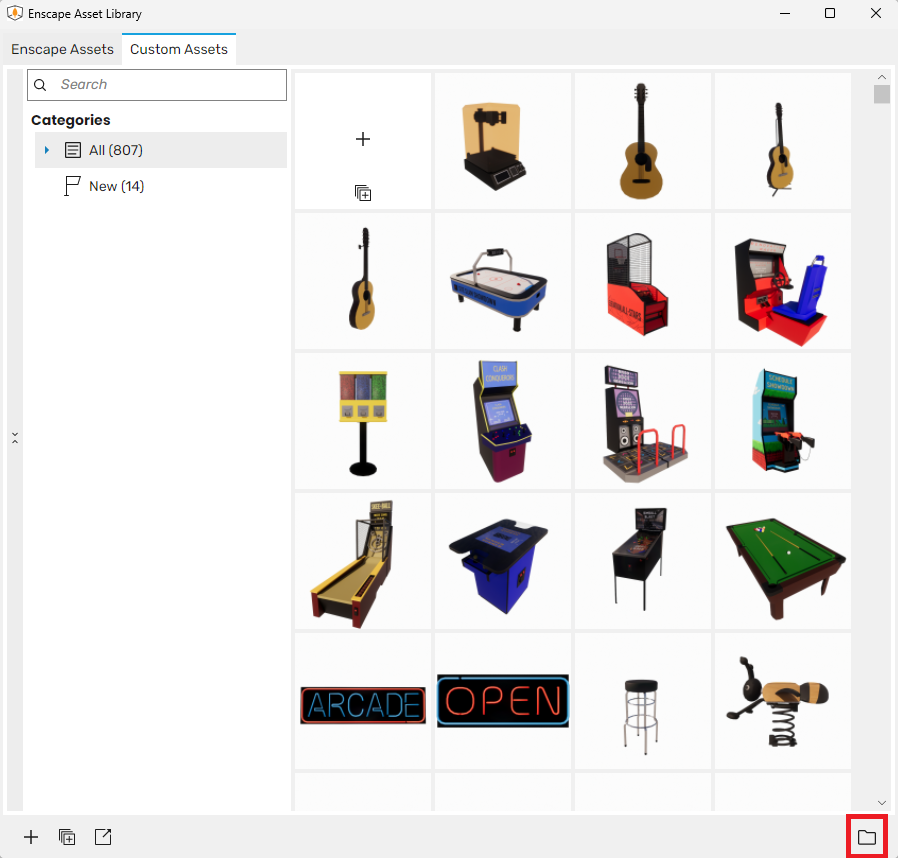This screenshot has height=858, width=898.
Task: Click the Enscape logo in title bar
Action: (15, 13)
